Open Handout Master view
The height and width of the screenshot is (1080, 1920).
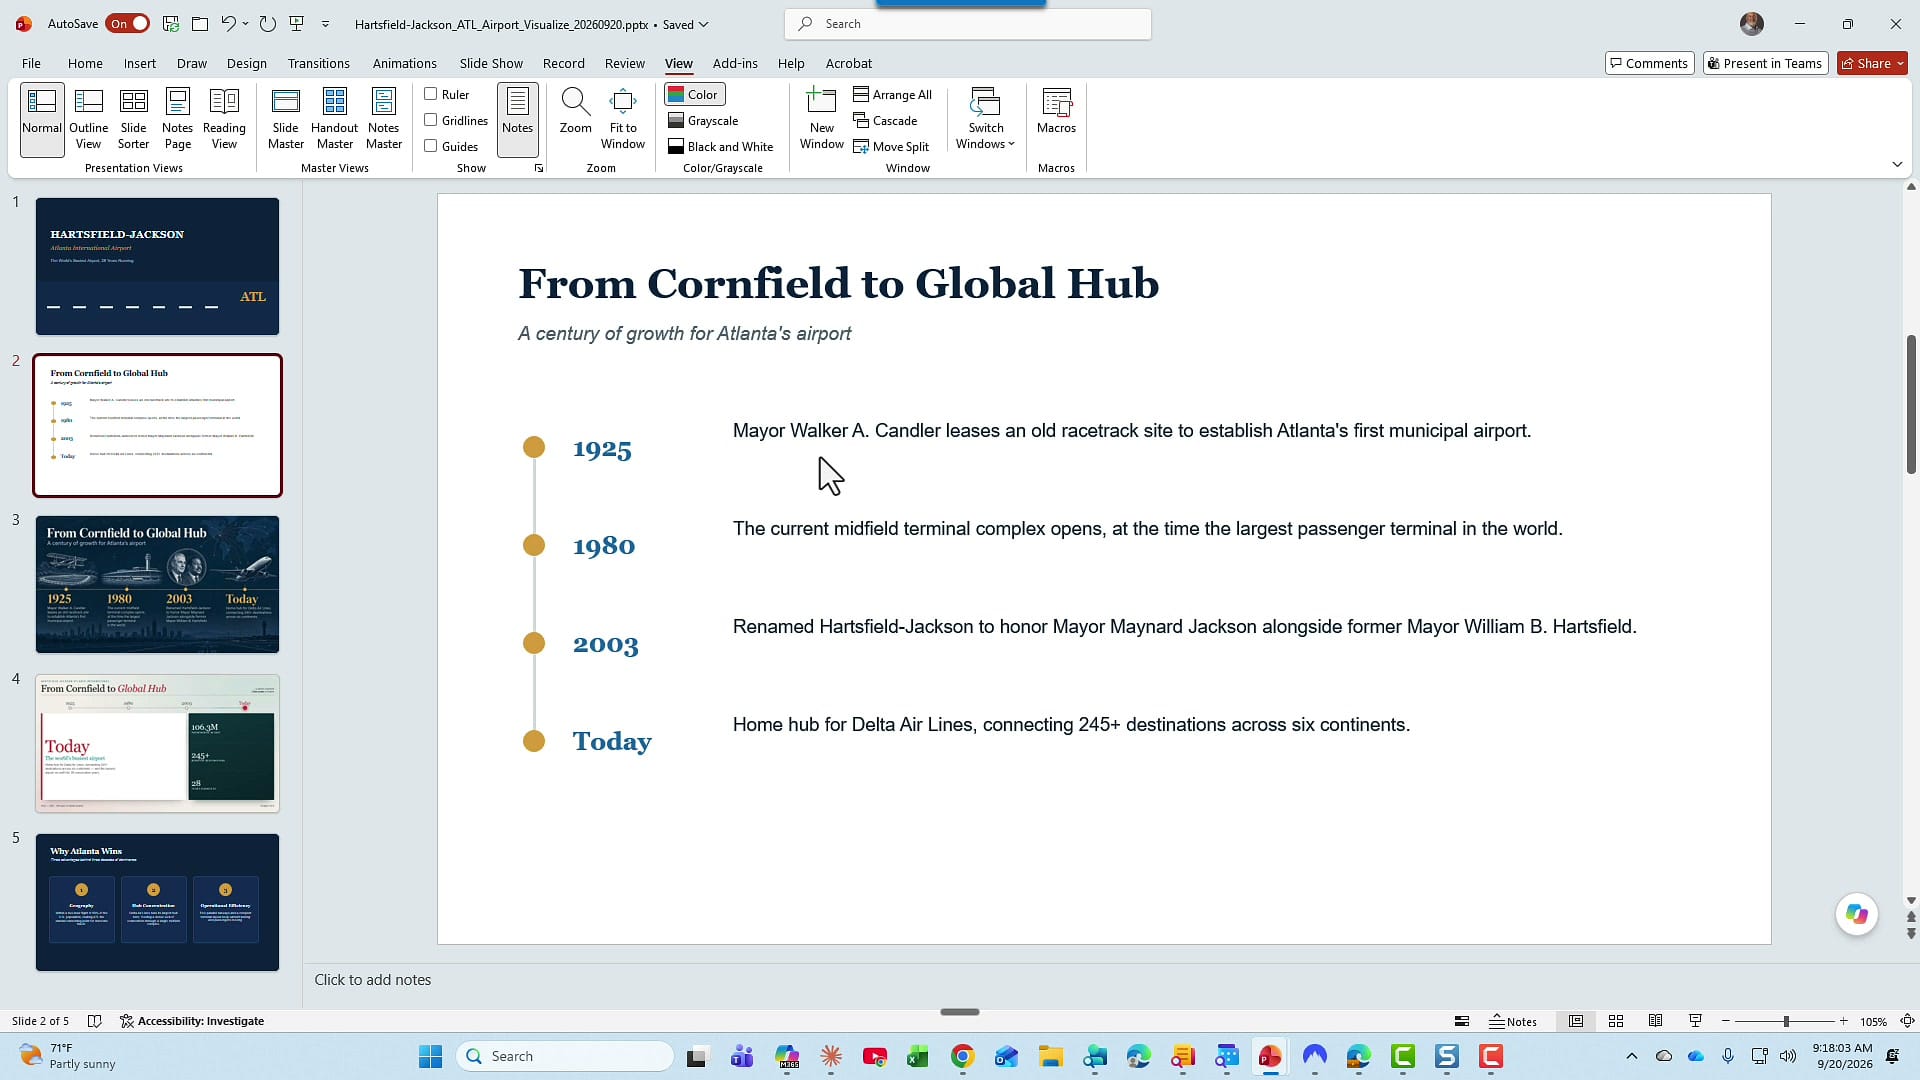coord(334,119)
